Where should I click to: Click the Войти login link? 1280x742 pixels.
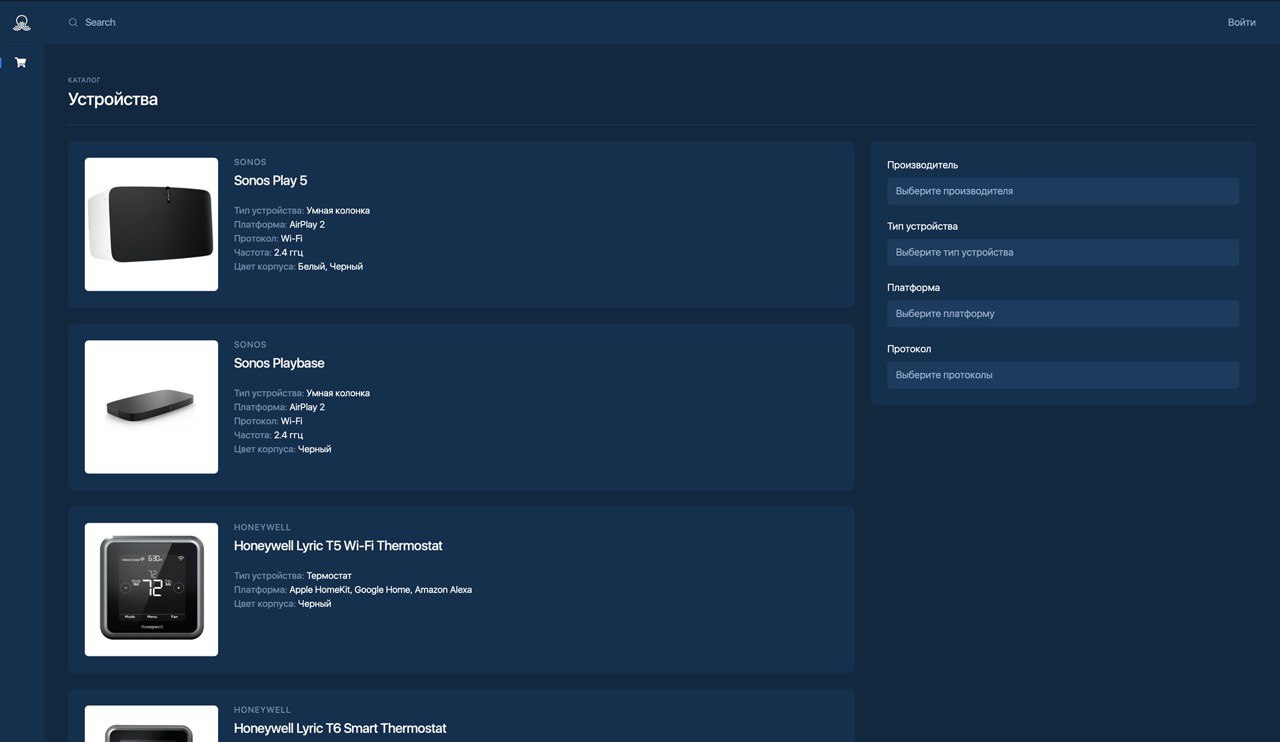(1241, 22)
